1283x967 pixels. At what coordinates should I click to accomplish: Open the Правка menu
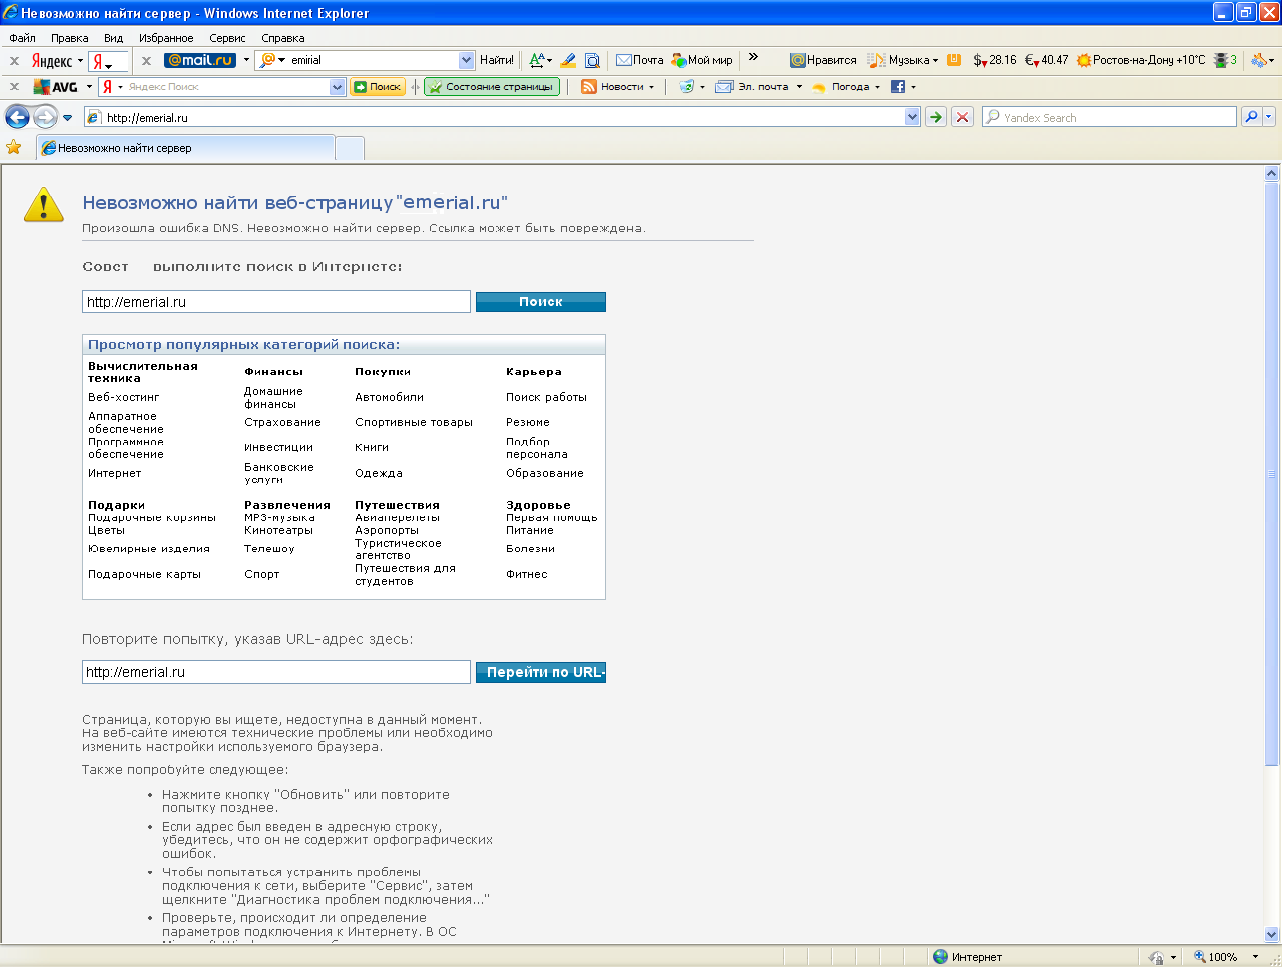70,38
